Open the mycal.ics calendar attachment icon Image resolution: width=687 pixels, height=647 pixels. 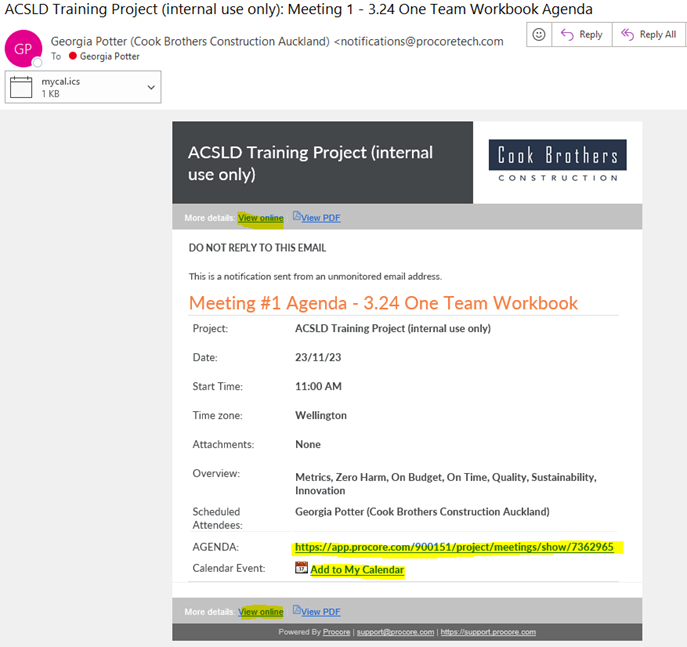(21, 87)
